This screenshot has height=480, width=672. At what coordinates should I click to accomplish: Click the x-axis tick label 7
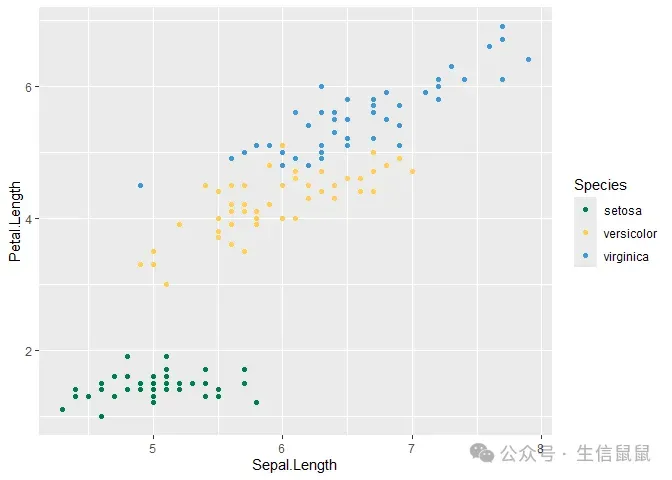pyautogui.click(x=411, y=448)
